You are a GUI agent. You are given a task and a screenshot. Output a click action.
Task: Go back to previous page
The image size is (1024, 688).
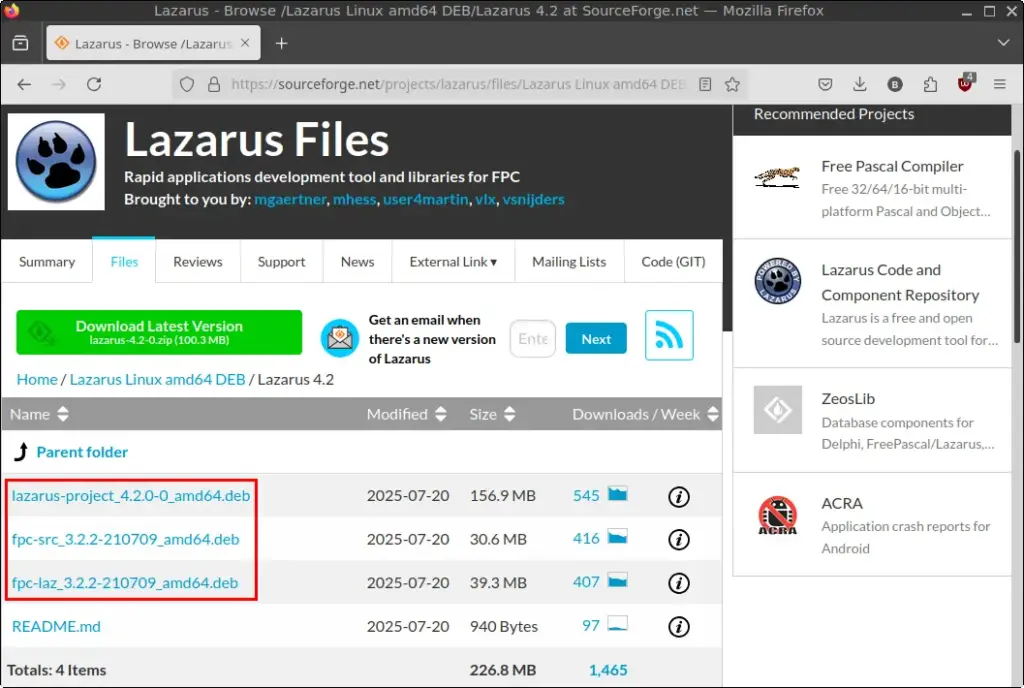(x=24, y=84)
